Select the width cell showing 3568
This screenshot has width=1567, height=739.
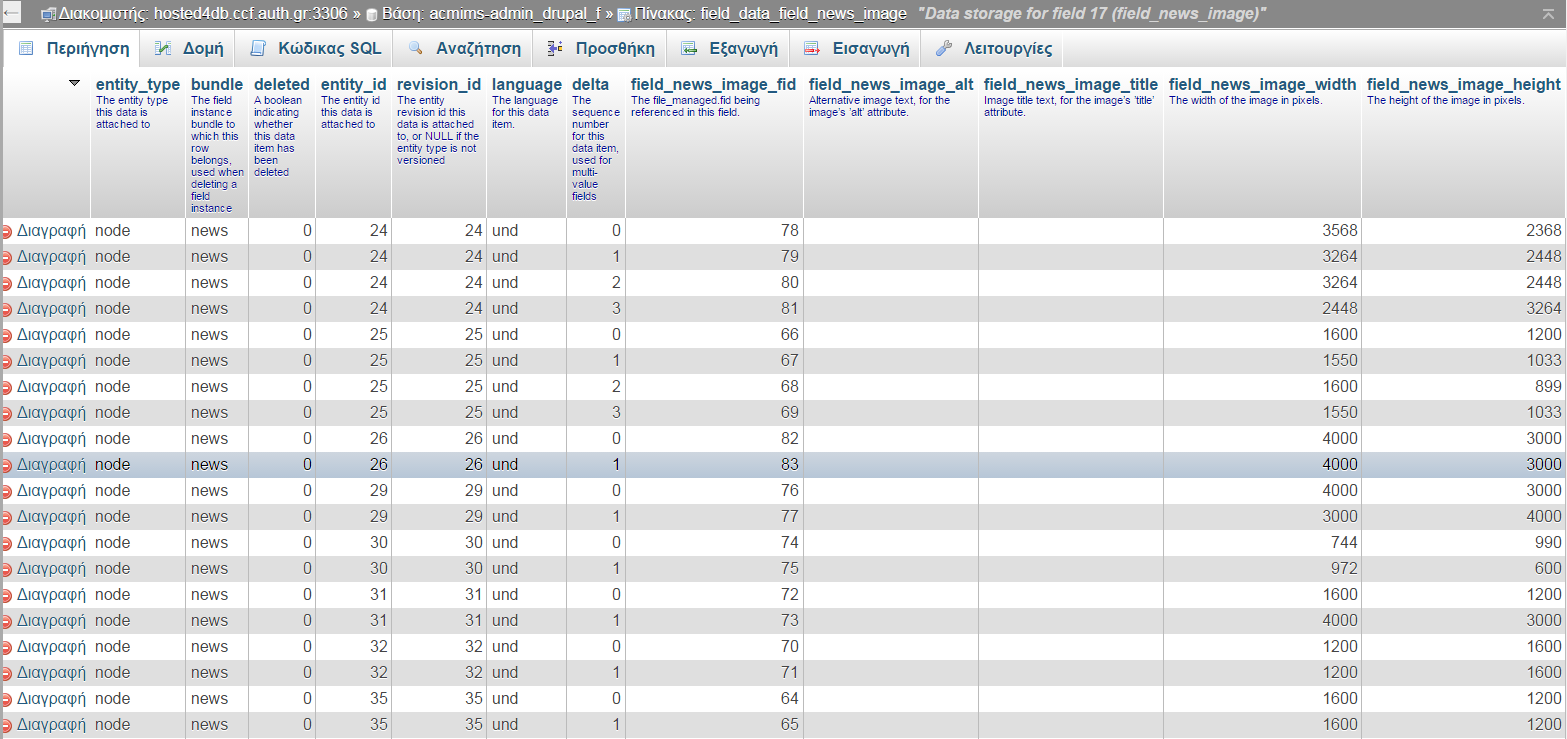tap(1262, 230)
